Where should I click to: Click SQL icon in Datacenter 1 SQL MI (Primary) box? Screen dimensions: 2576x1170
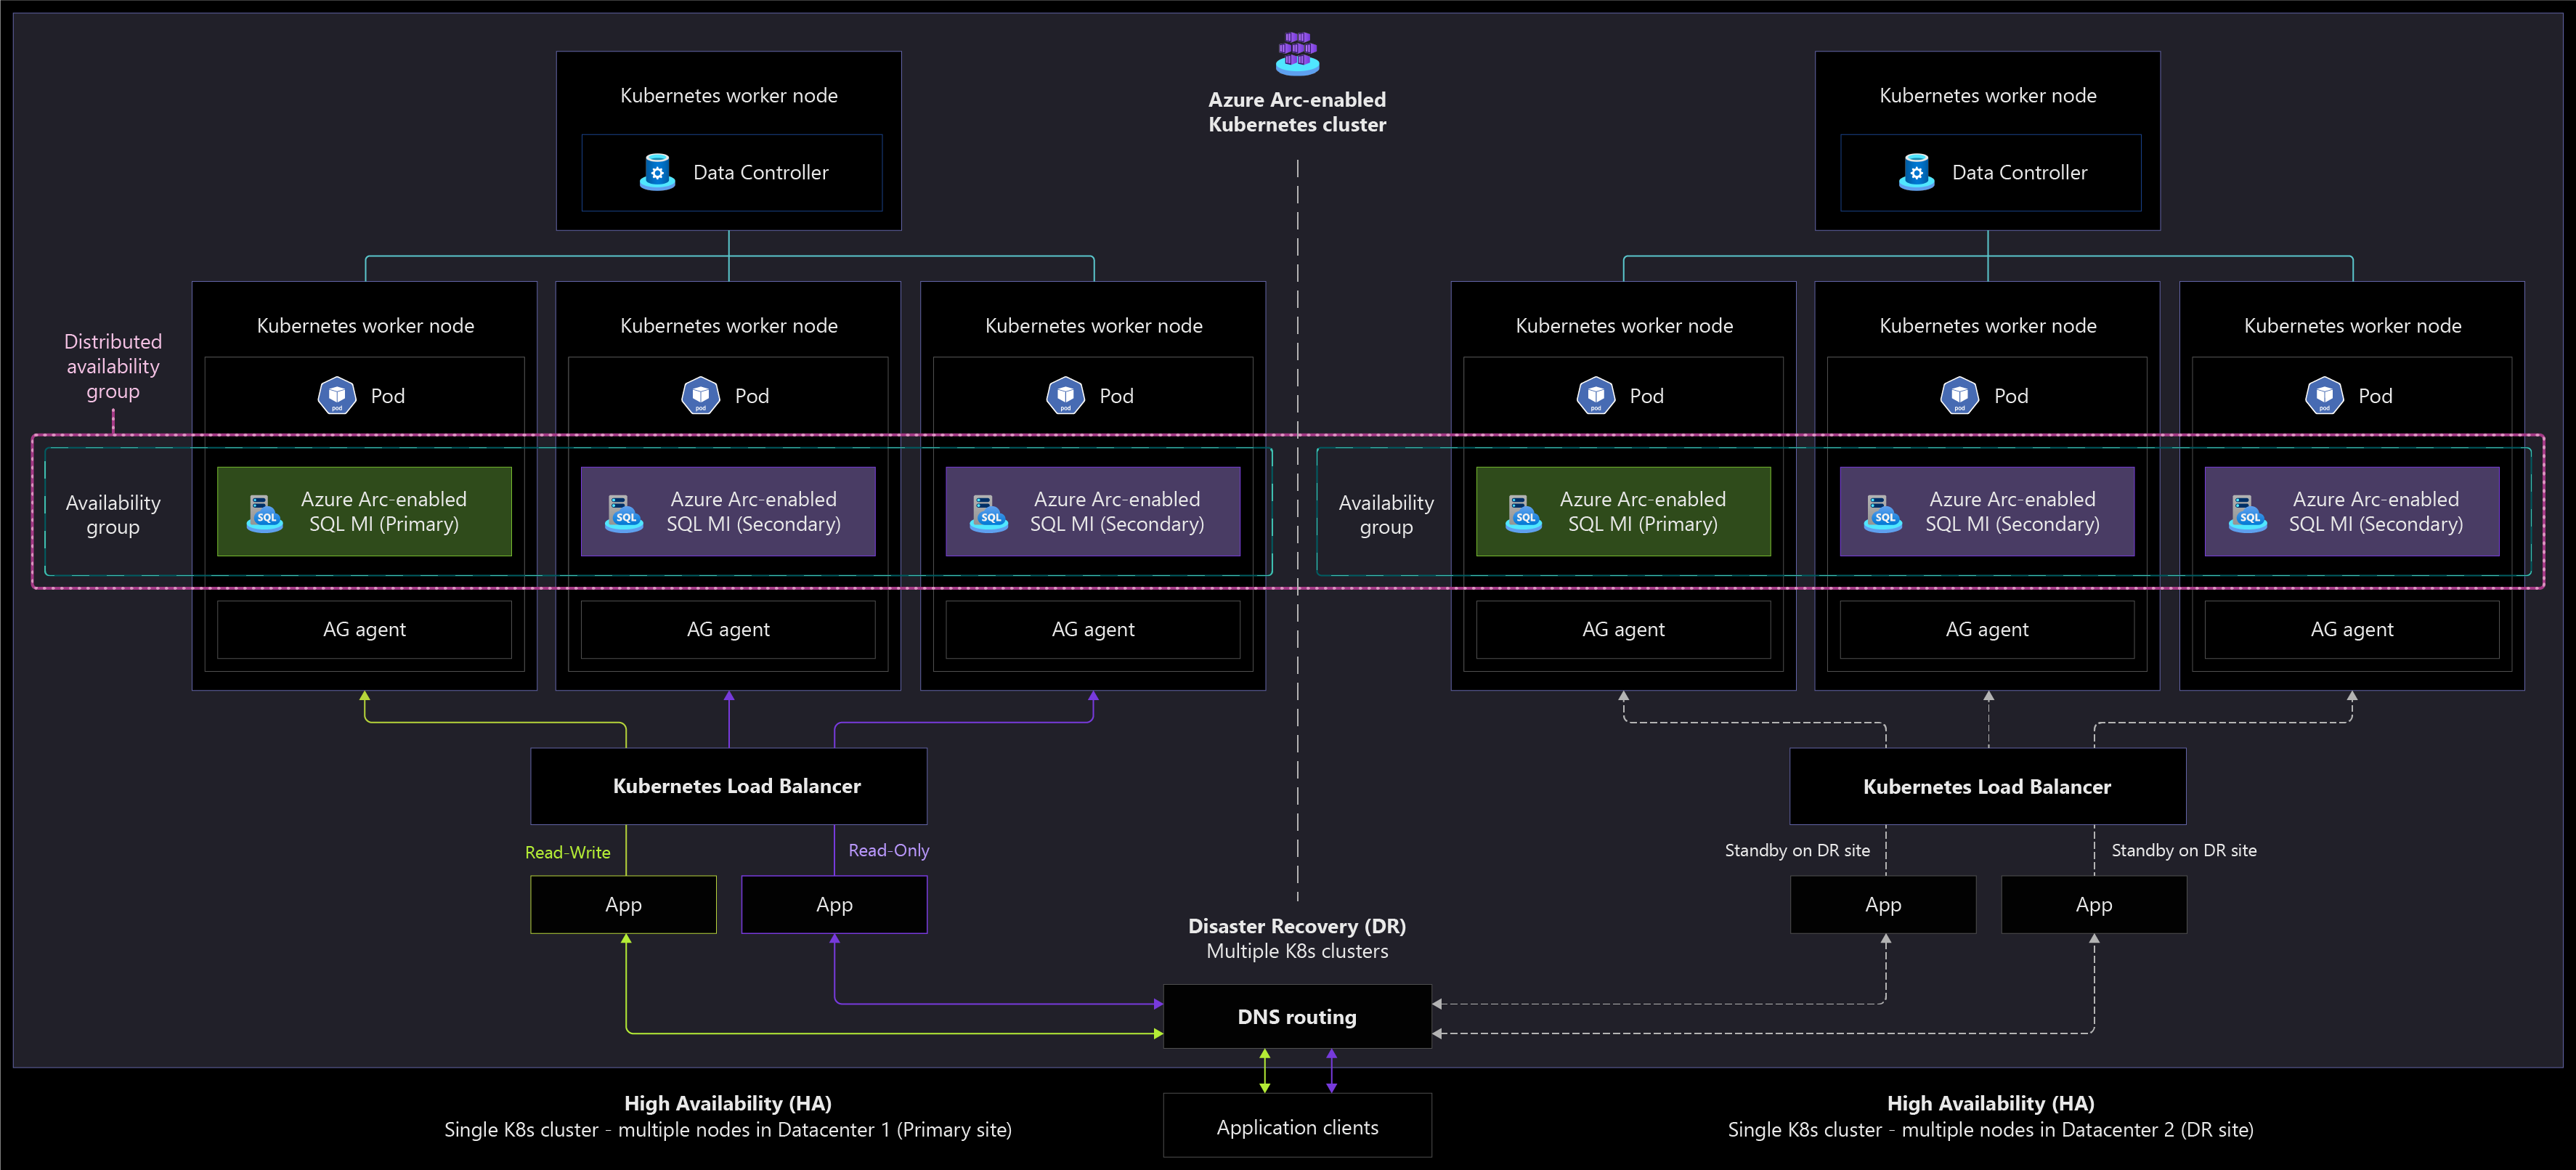265,513
